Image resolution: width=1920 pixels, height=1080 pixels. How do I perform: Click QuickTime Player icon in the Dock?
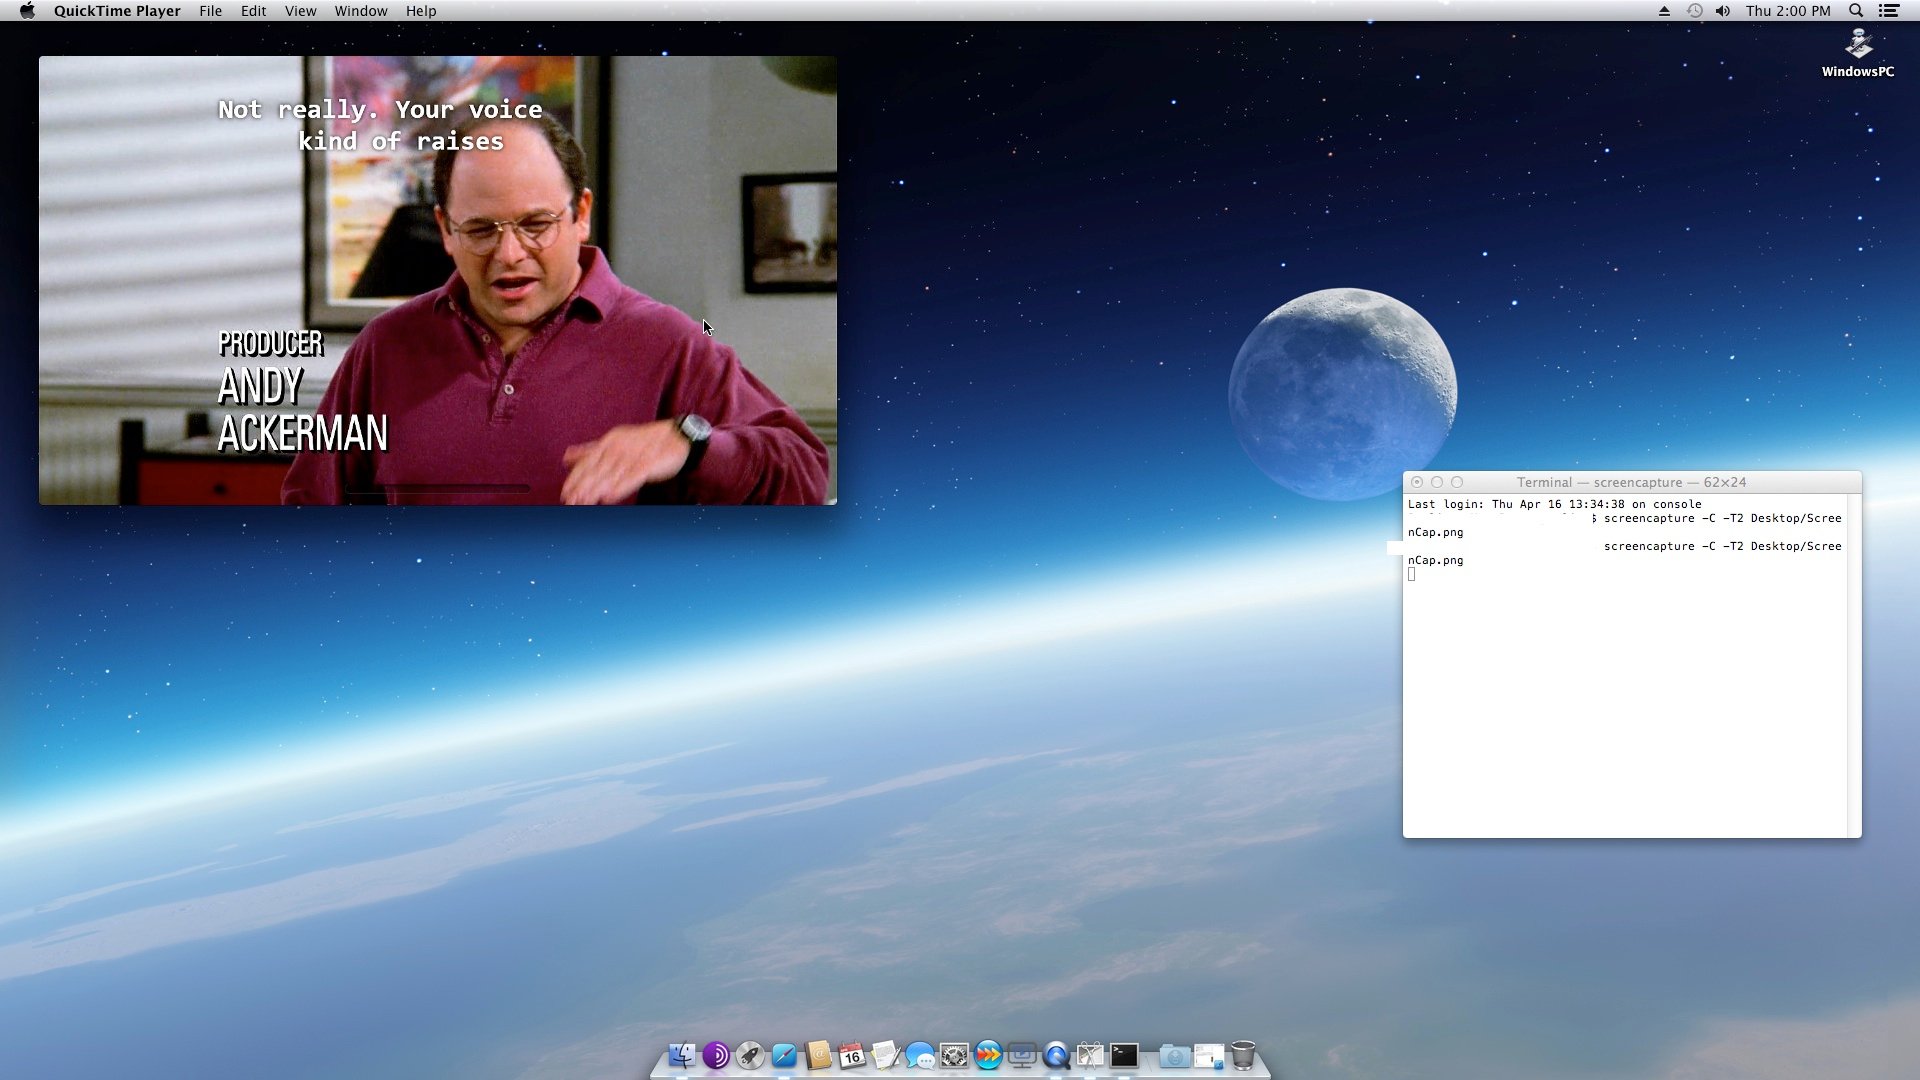click(x=1056, y=1055)
